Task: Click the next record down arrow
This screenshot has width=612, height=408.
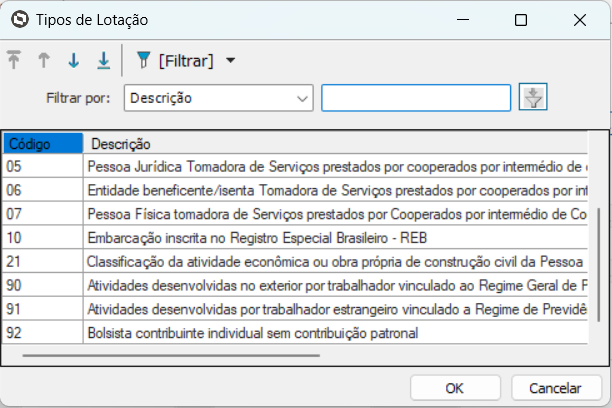Action: point(73,61)
